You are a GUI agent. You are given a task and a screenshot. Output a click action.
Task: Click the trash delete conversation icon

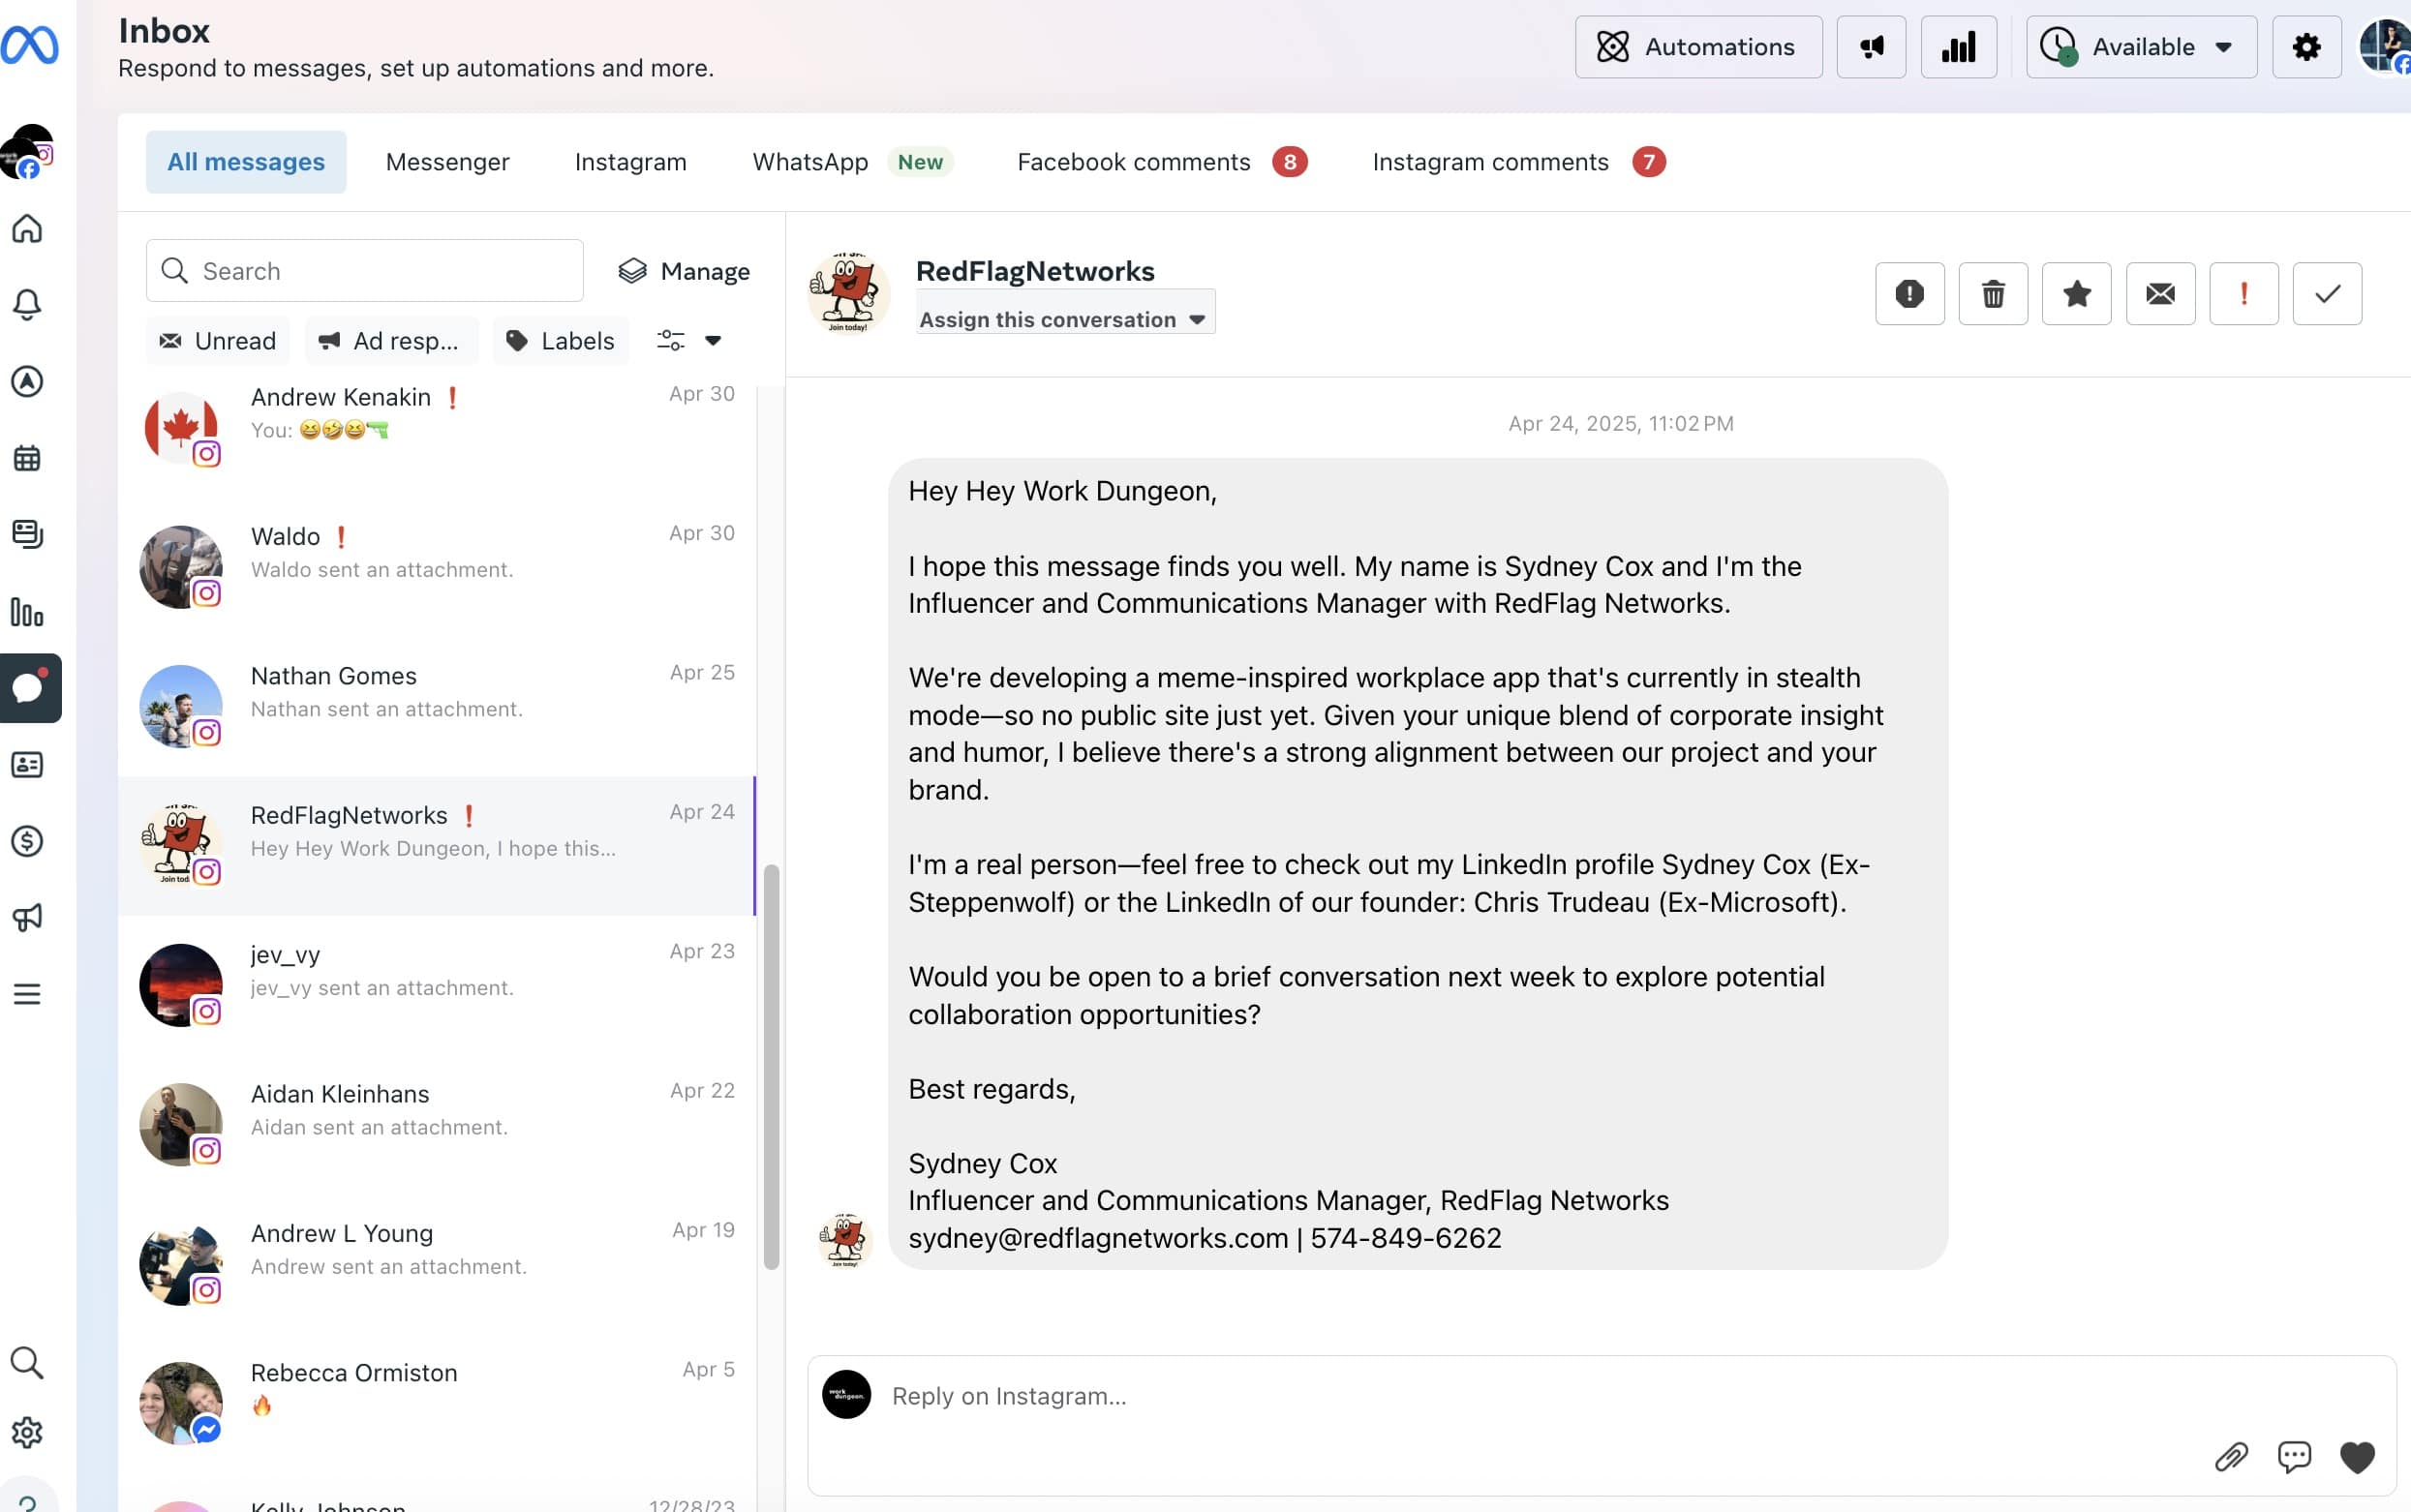[x=1992, y=294]
